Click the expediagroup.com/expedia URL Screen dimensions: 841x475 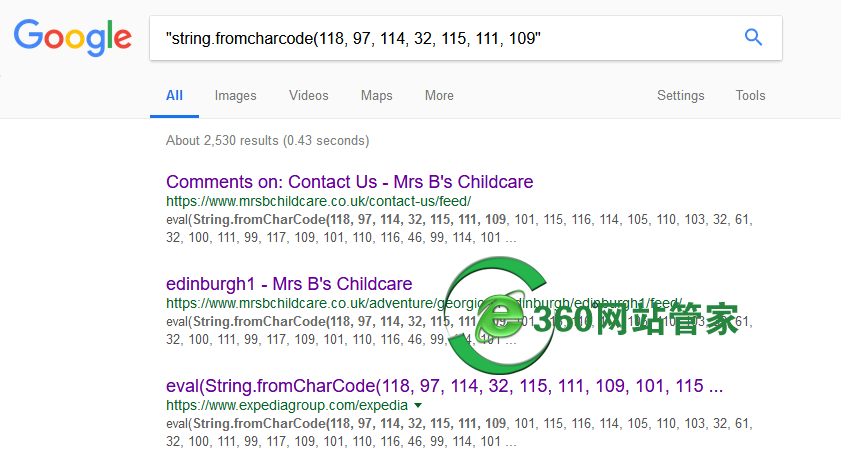287,405
